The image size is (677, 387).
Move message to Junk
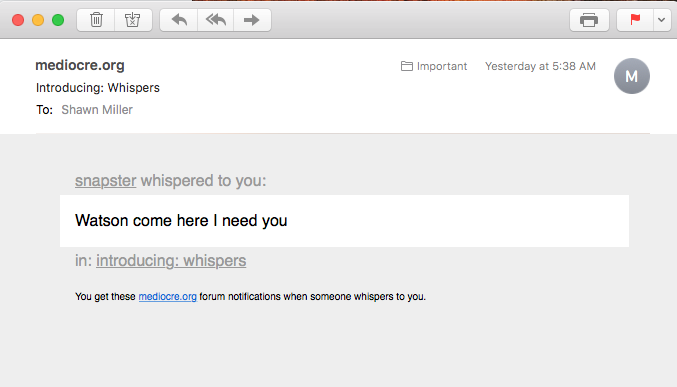(x=133, y=20)
